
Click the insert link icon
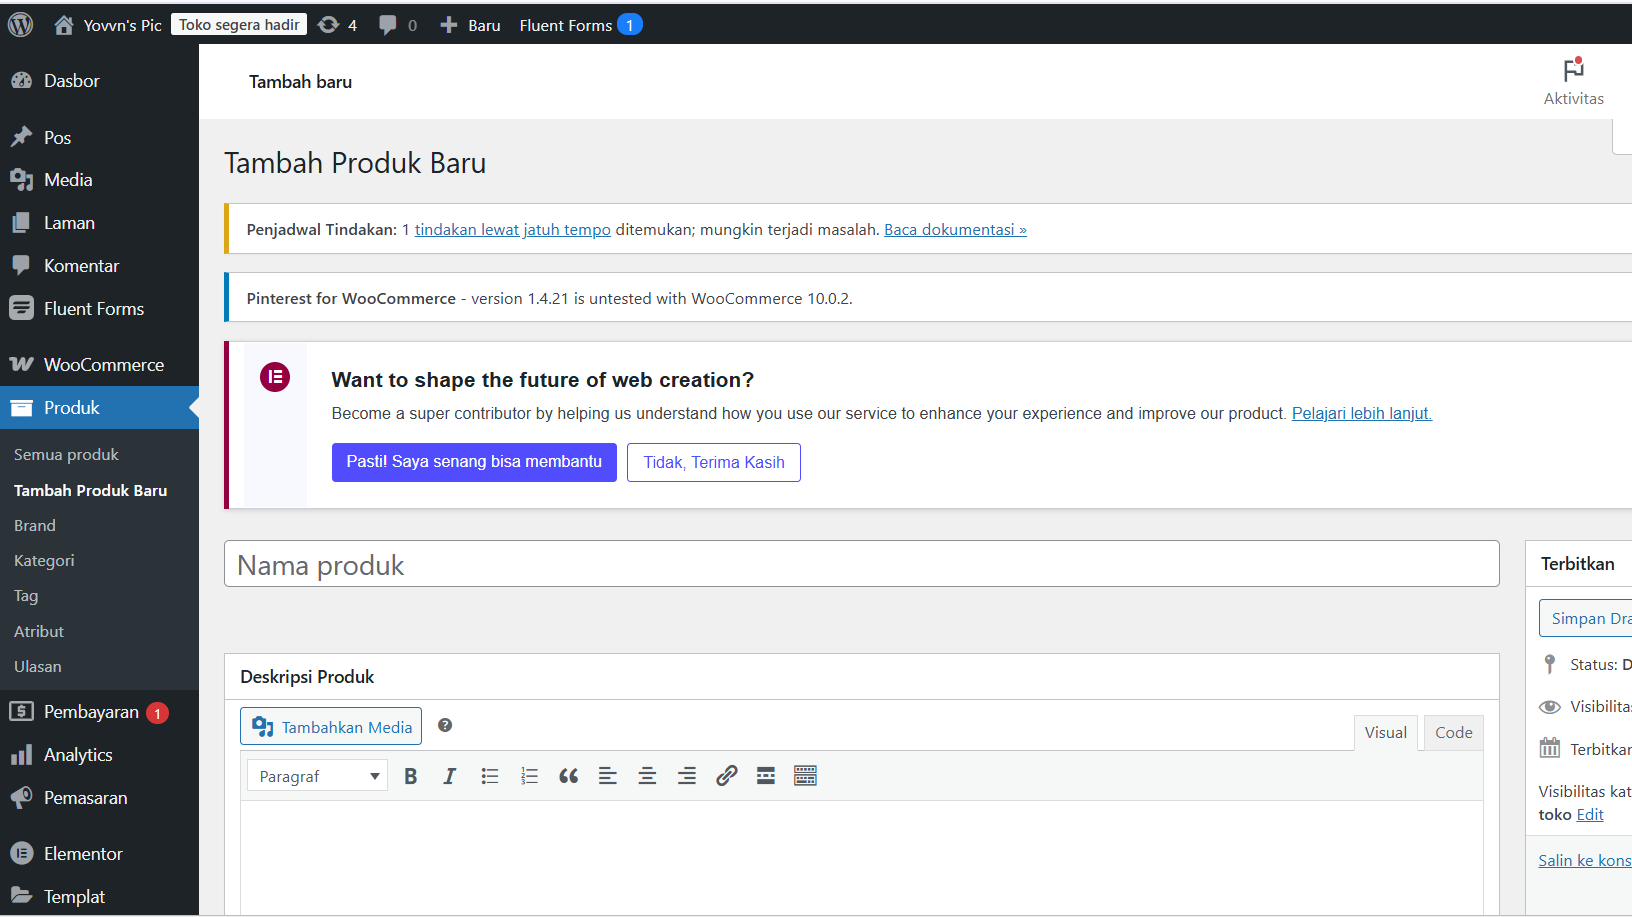coord(727,776)
